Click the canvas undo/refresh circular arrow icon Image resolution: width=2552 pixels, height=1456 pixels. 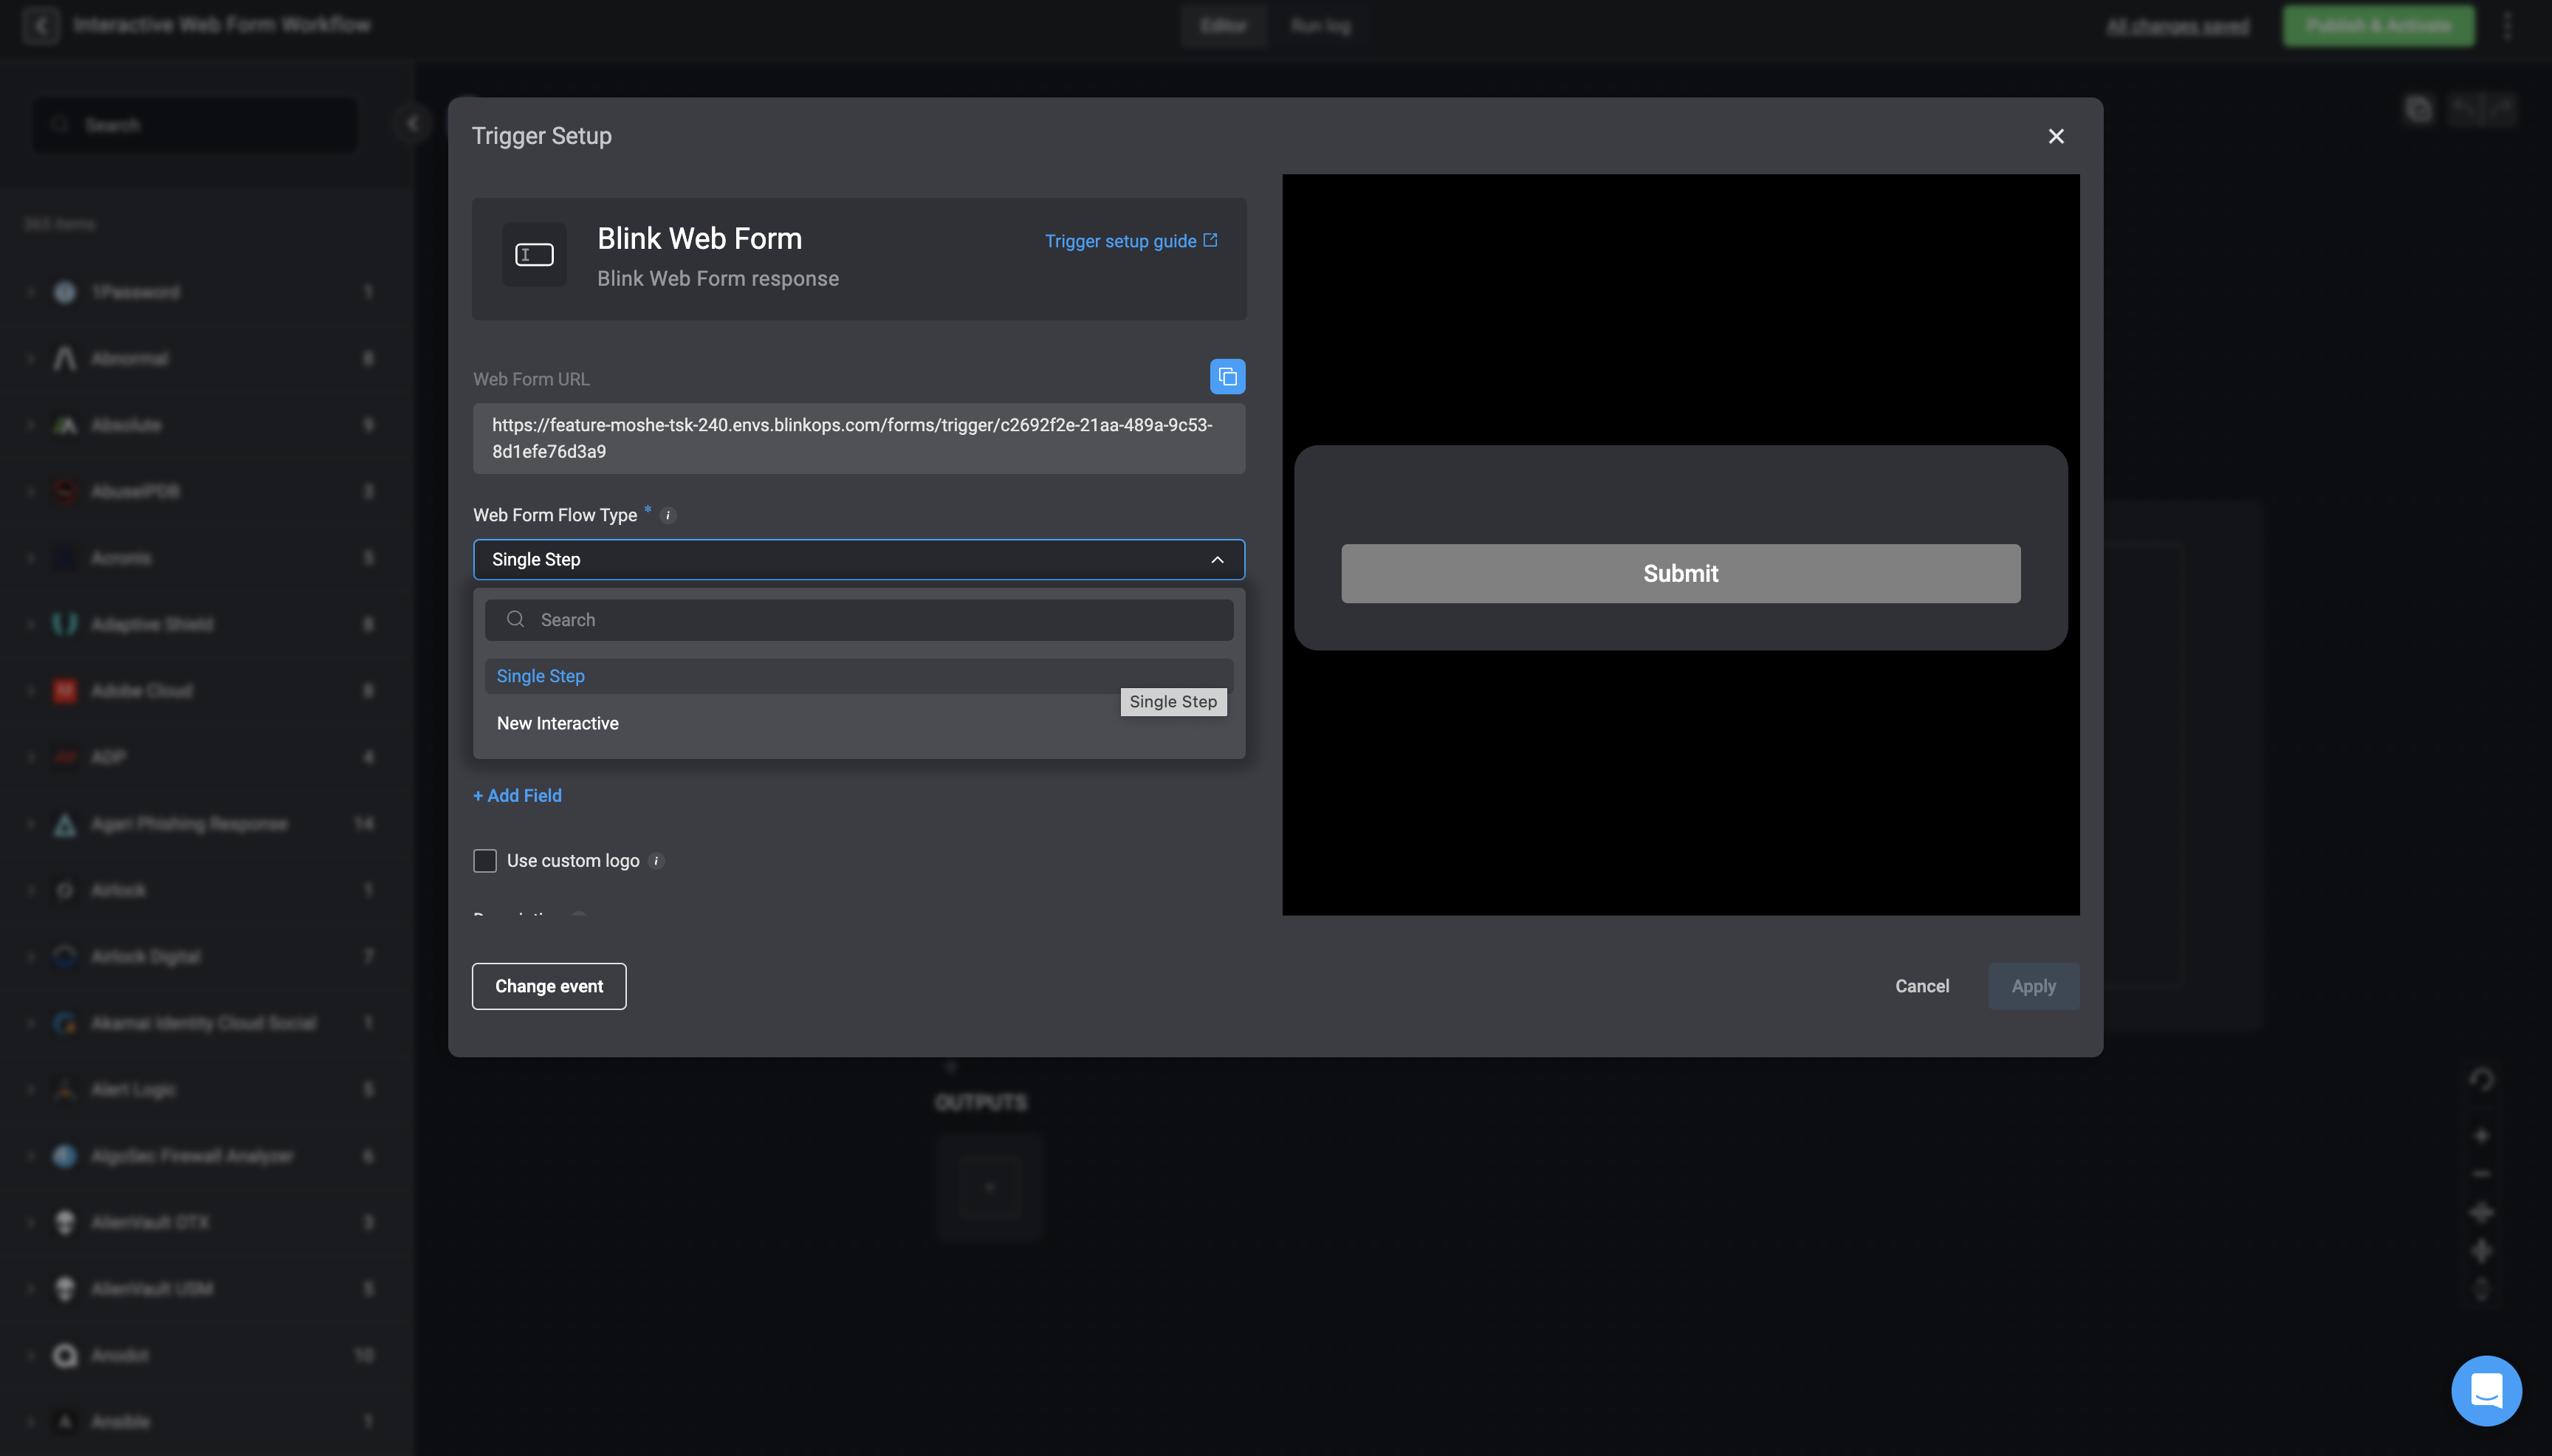pyautogui.click(x=2481, y=1080)
